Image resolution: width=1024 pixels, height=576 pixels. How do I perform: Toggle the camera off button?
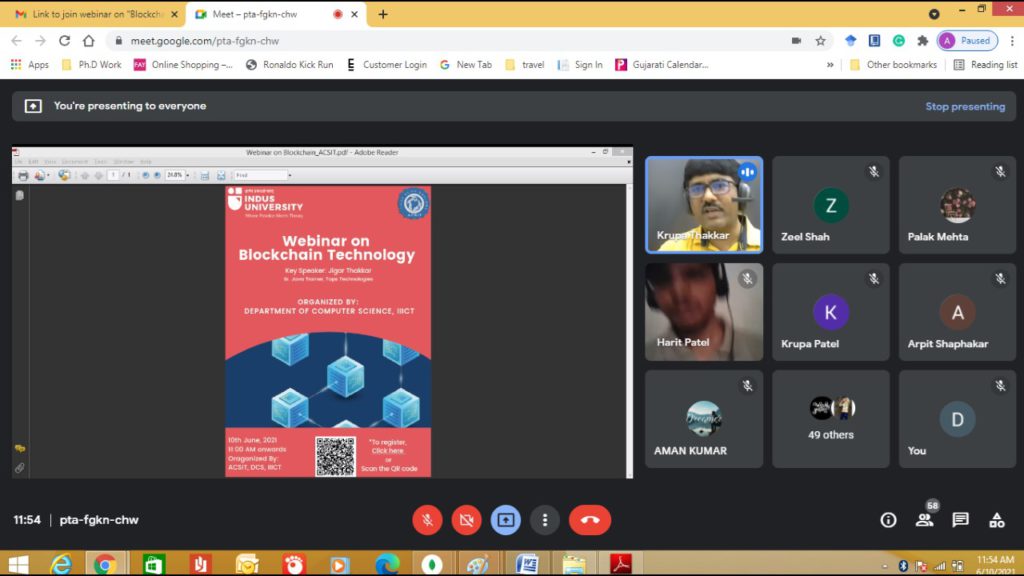(x=466, y=520)
